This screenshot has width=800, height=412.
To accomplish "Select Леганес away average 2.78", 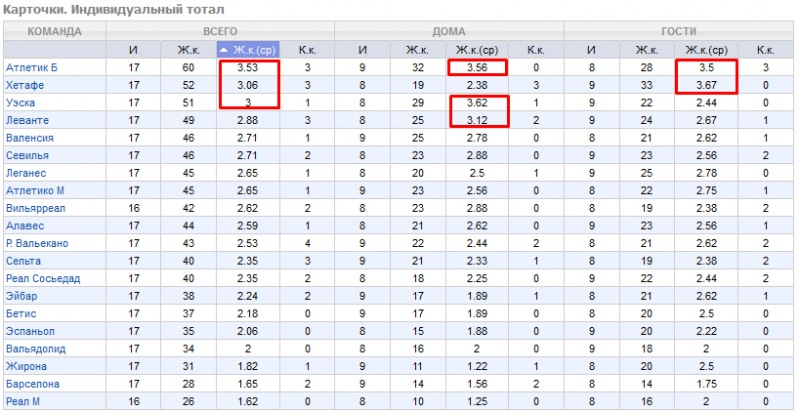I will coord(706,173).
